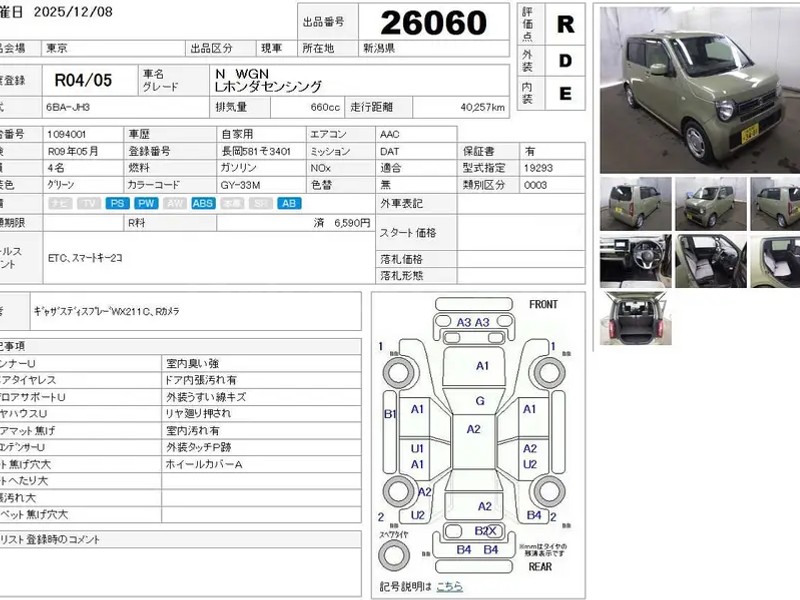Screen dimensions: 800x600
Task: Open the こちら symbol explanation link
Action: pyautogui.click(x=449, y=587)
